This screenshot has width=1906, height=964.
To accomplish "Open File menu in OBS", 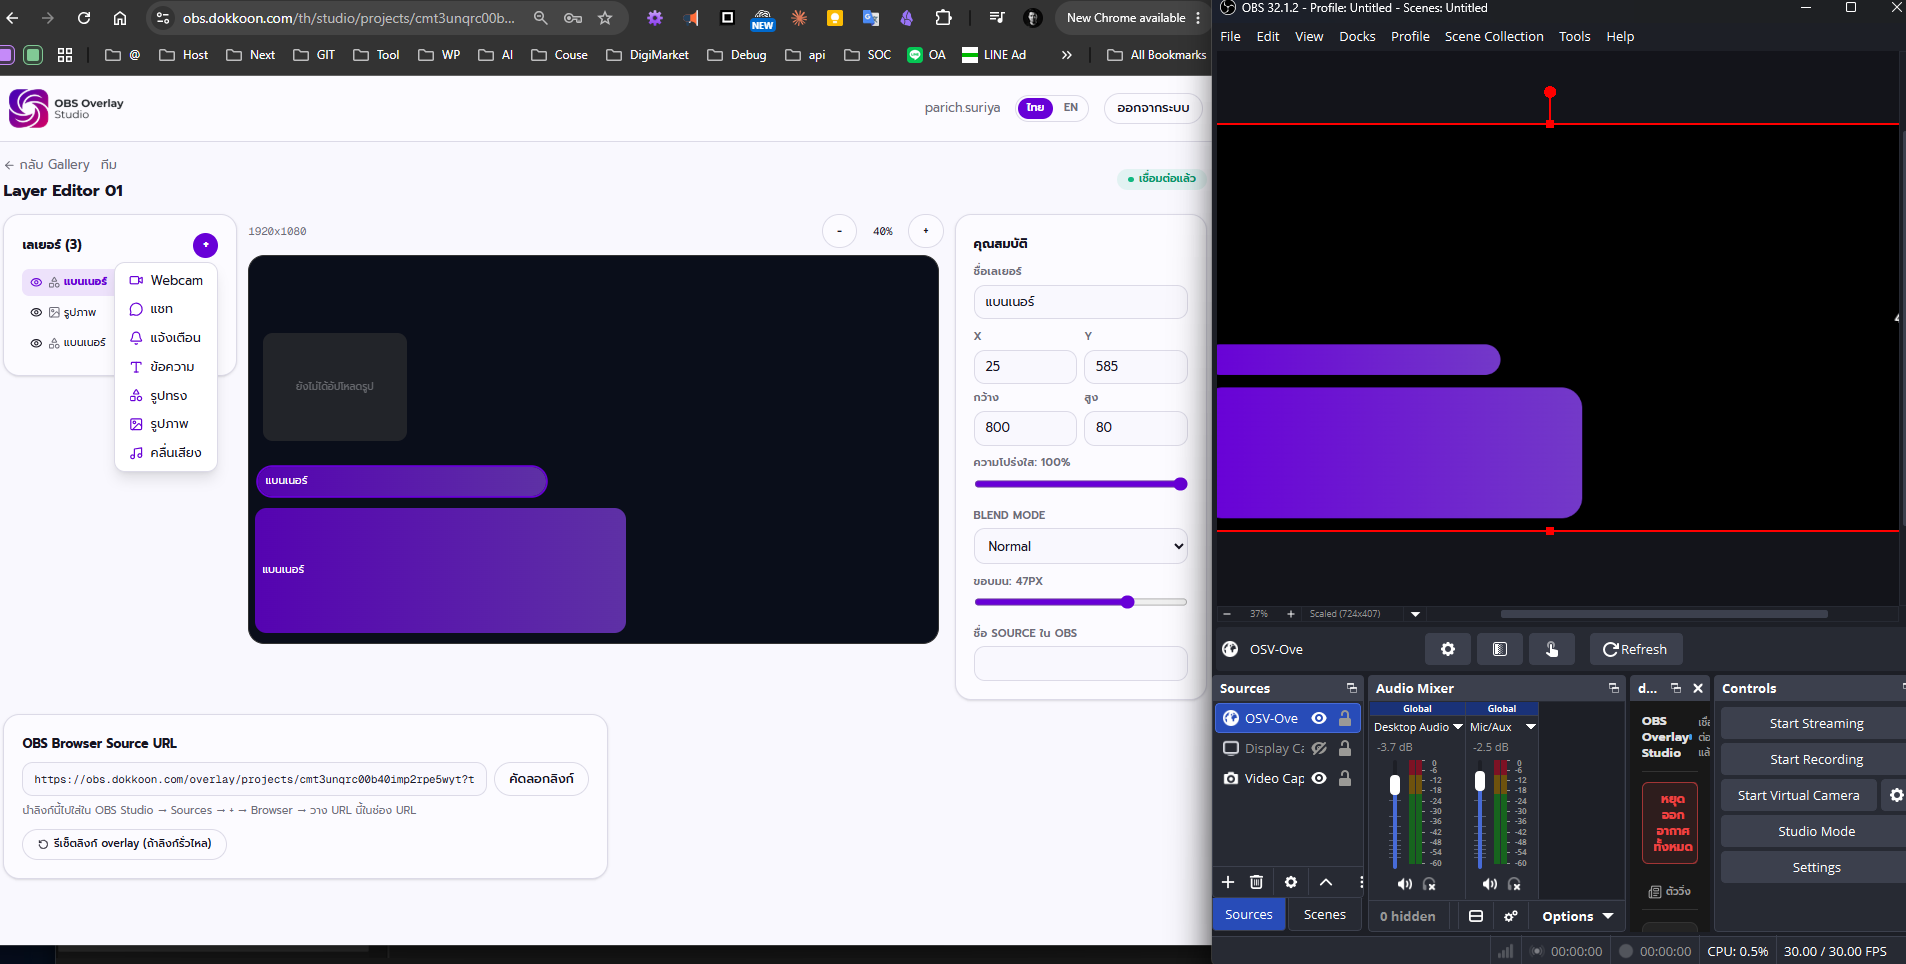I will [x=1230, y=36].
